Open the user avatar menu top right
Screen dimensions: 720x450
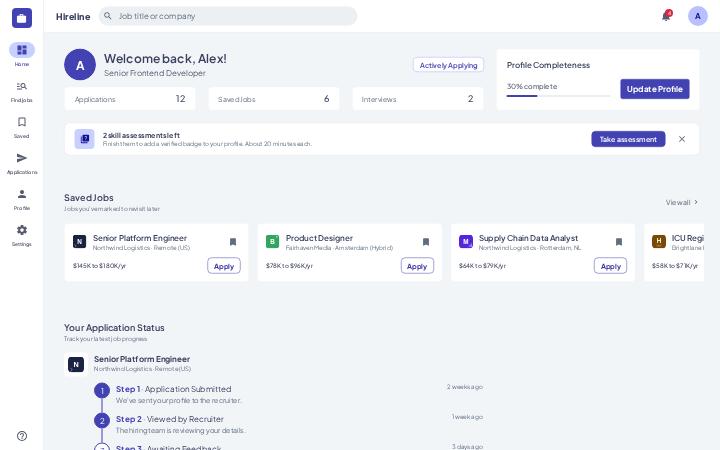point(698,16)
